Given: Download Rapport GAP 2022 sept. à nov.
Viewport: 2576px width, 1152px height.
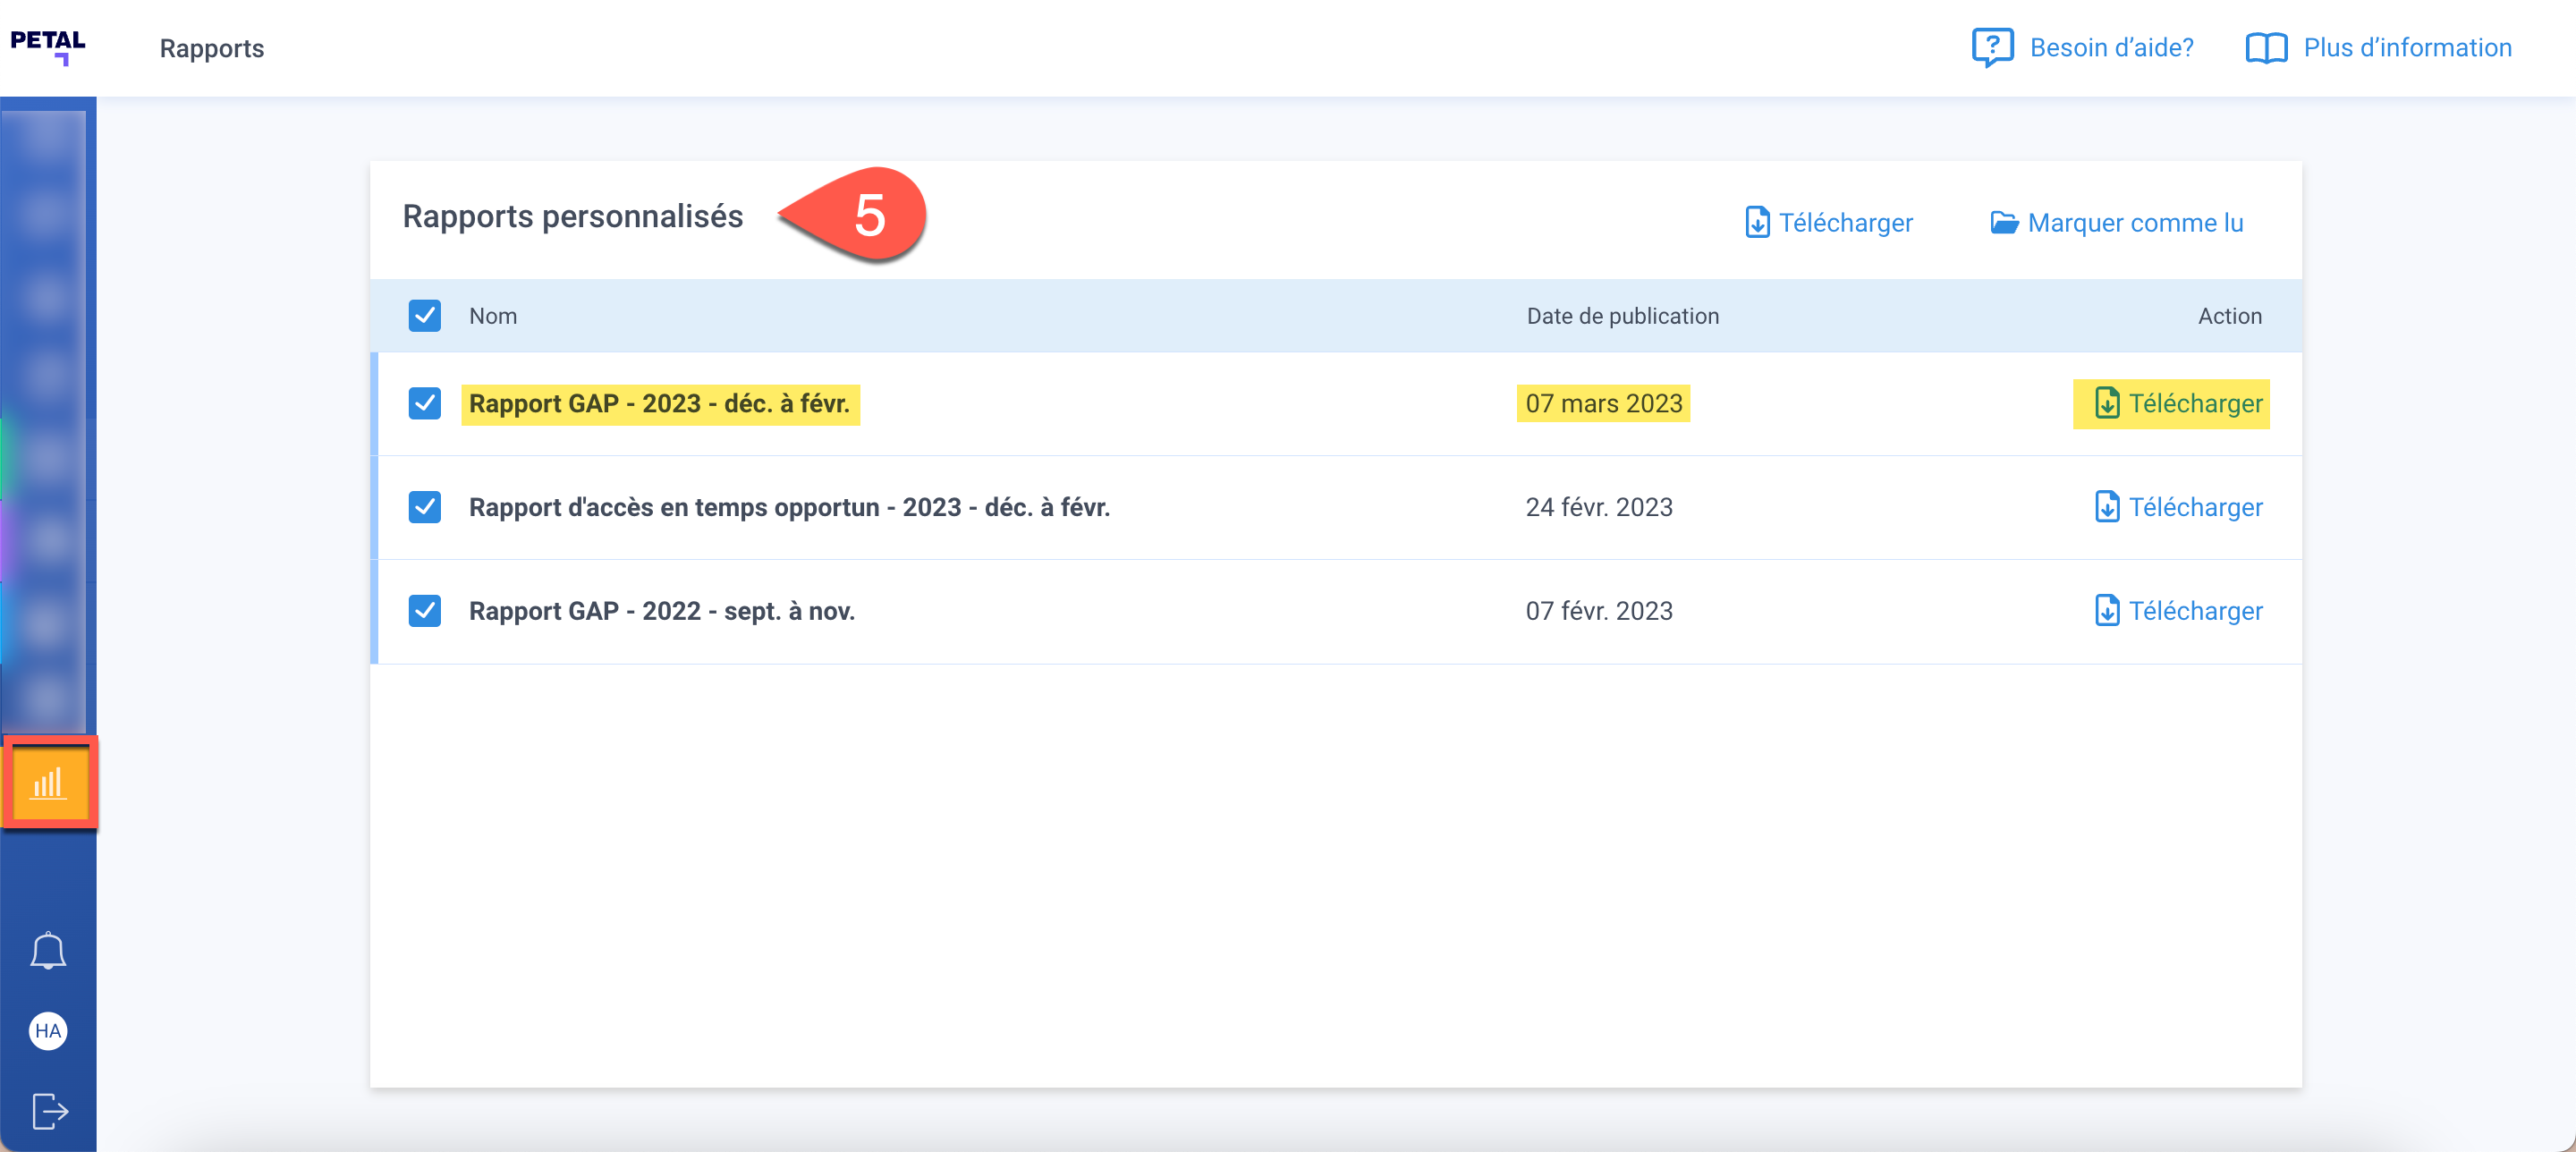Looking at the screenshot, I should point(2178,610).
